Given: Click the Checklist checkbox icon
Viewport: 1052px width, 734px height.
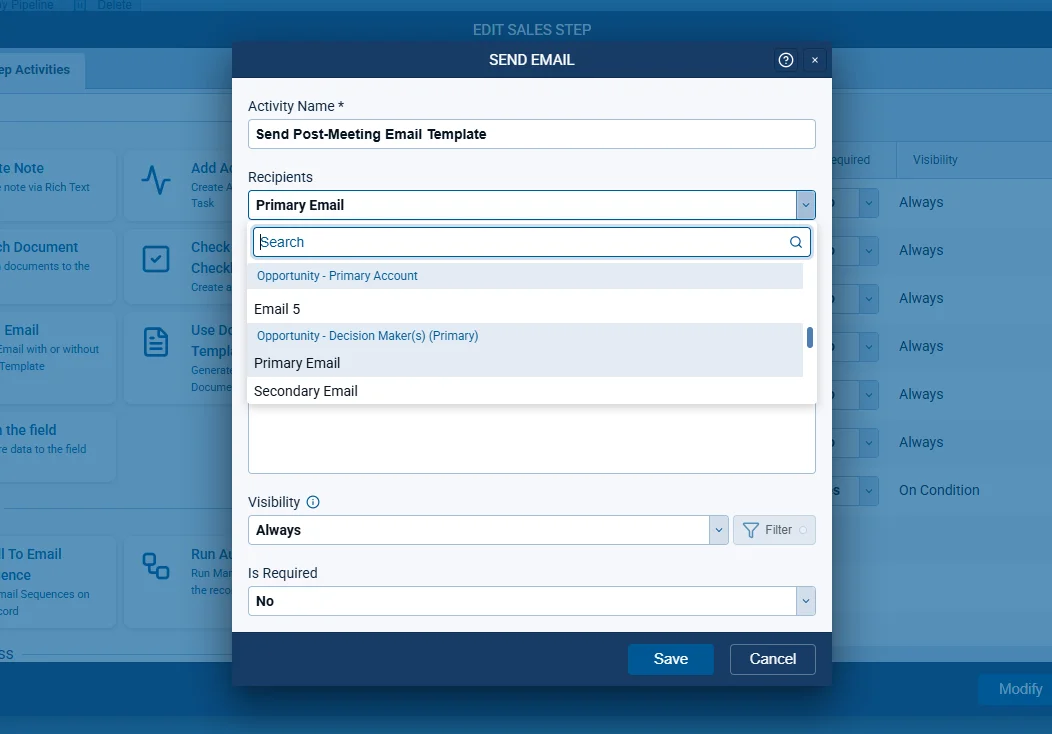Looking at the screenshot, I should click(x=156, y=259).
